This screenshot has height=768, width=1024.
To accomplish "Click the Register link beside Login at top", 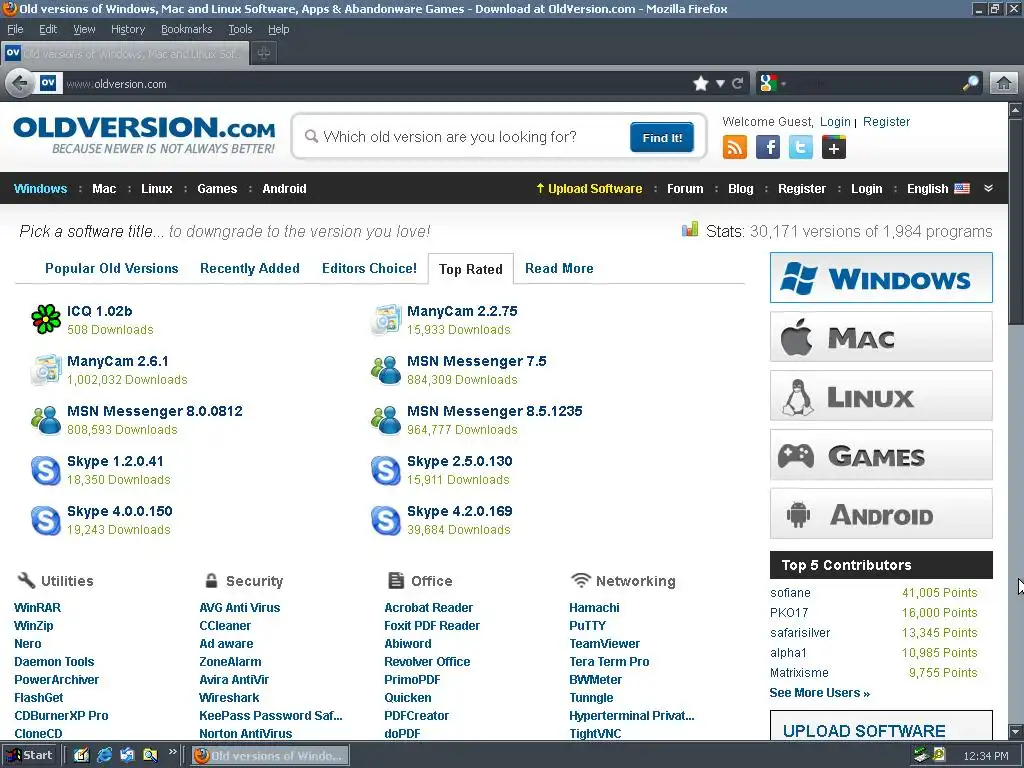I will (886, 121).
